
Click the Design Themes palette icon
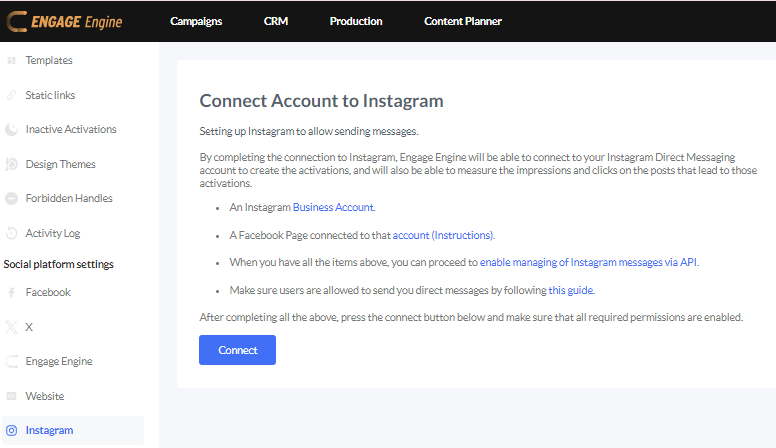[12, 164]
